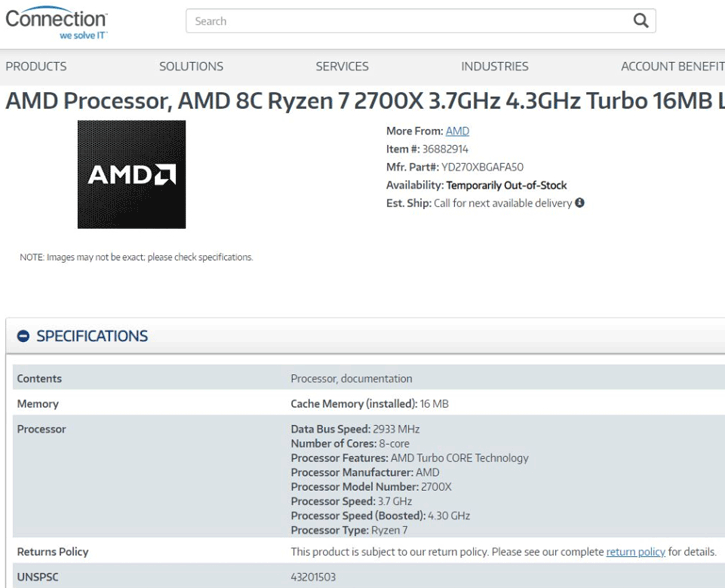Click Call for next available delivery text
The height and width of the screenshot is (588, 725).
click(x=503, y=203)
